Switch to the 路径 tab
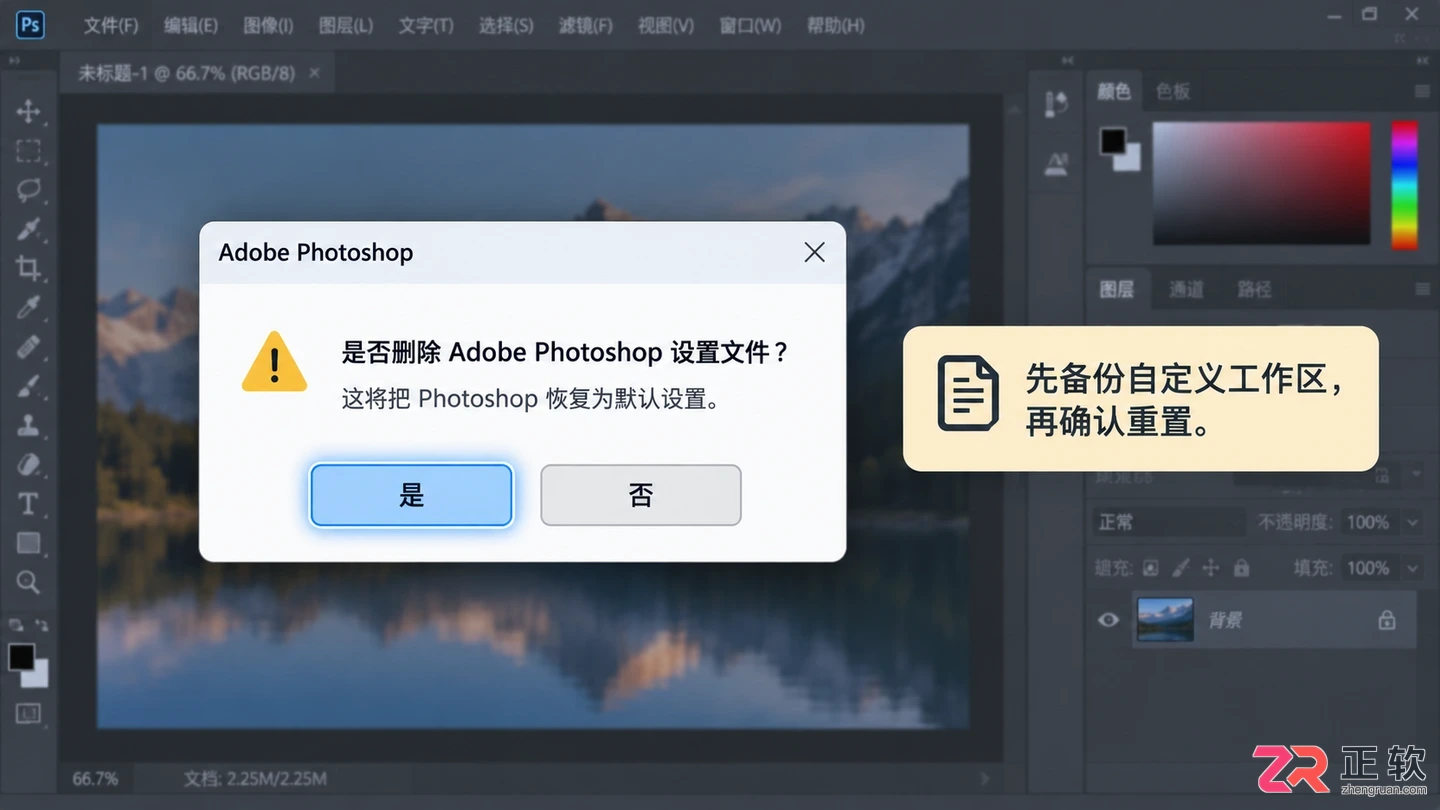The image size is (1440, 810). [x=1254, y=289]
